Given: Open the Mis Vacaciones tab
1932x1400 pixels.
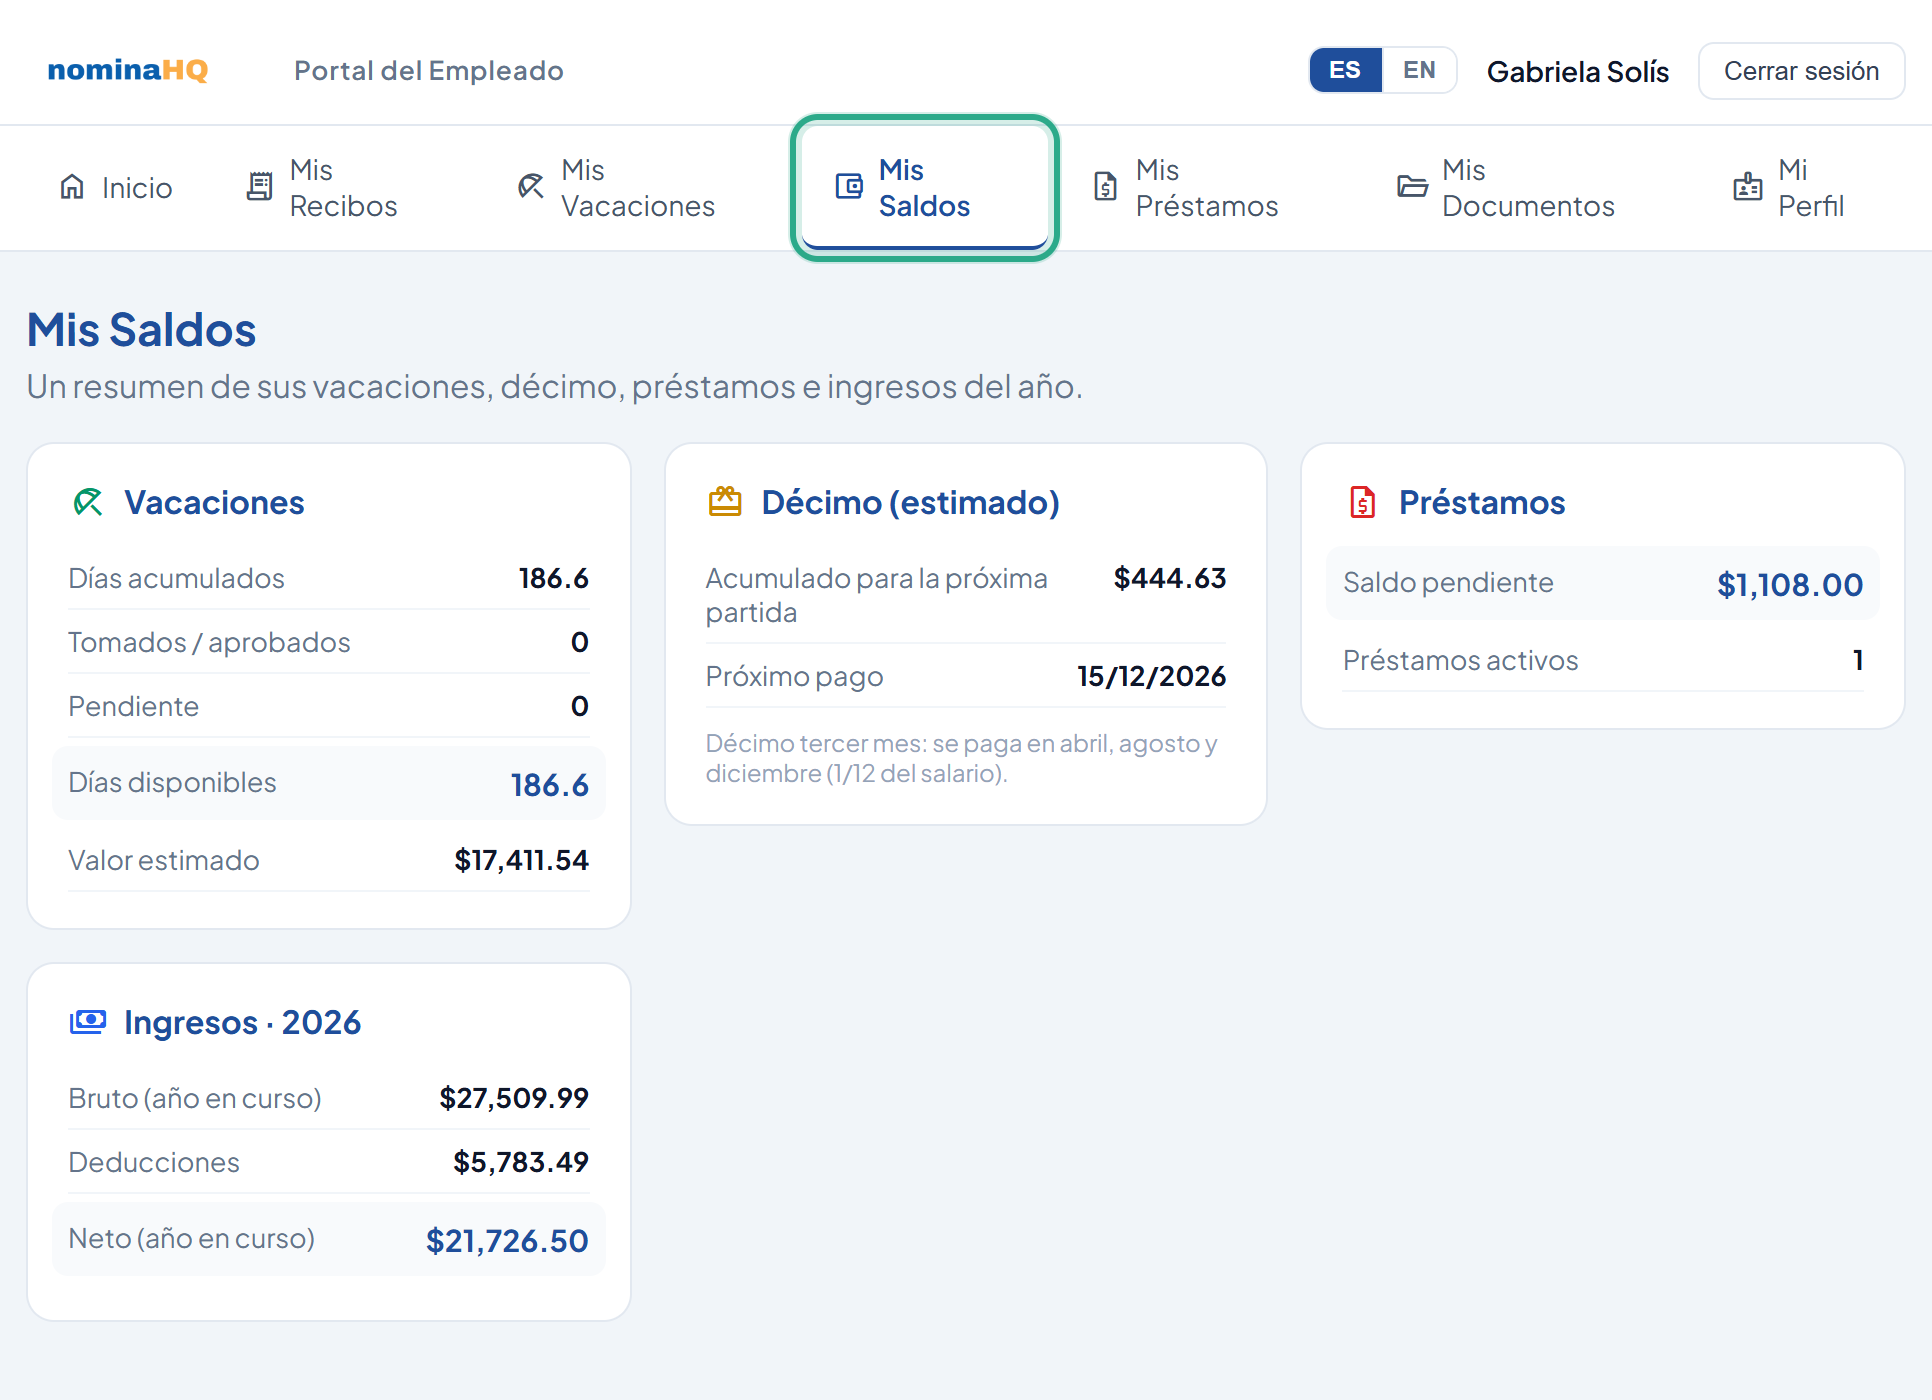Looking at the screenshot, I should [616, 188].
